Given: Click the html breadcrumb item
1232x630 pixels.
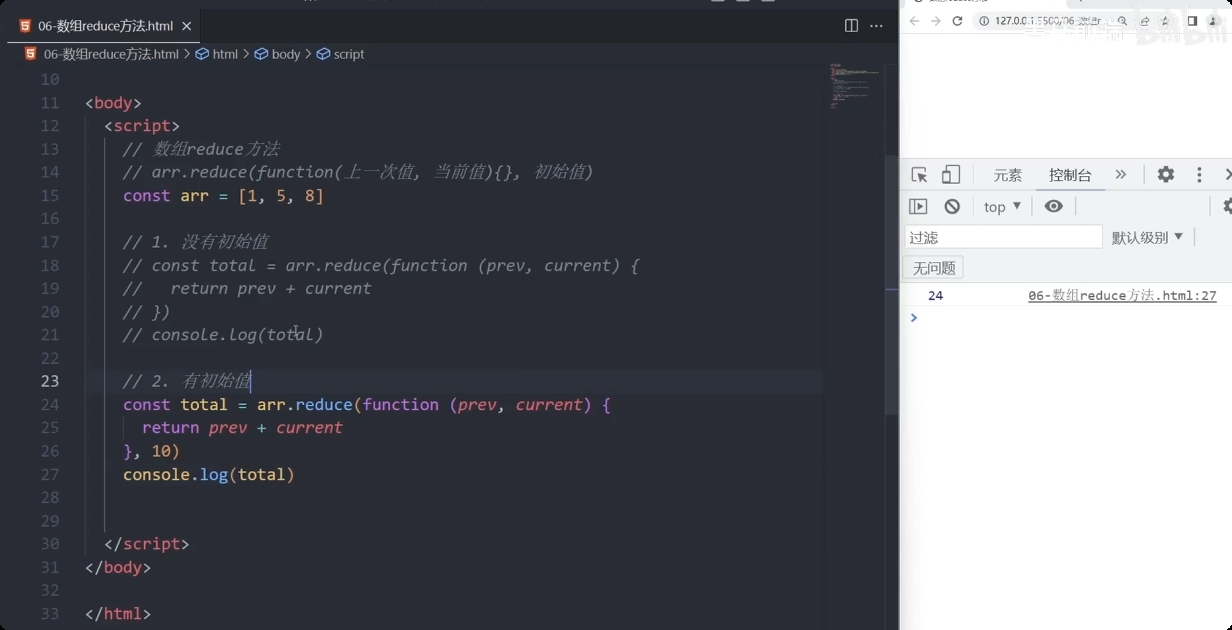Looking at the screenshot, I should (x=217, y=54).
